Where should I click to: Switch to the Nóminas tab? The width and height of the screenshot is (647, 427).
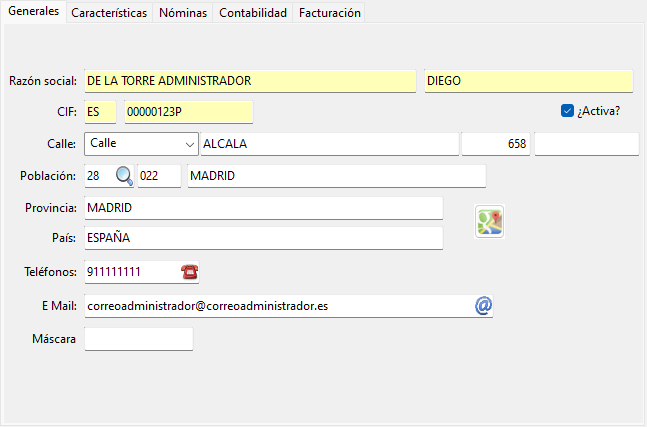[183, 13]
